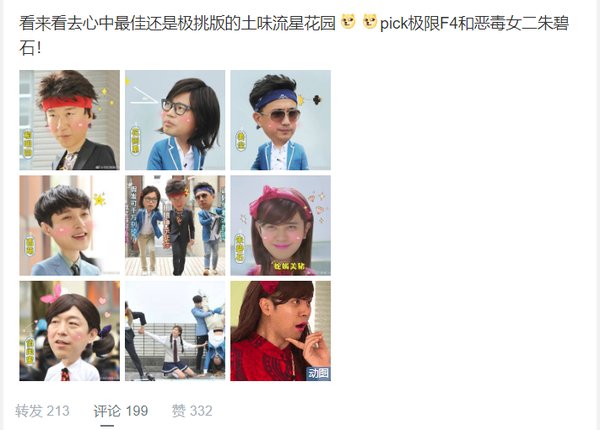The height and width of the screenshot is (430, 600).
Task: Open the 转发 213 repost tab
Action: click(42, 411)
